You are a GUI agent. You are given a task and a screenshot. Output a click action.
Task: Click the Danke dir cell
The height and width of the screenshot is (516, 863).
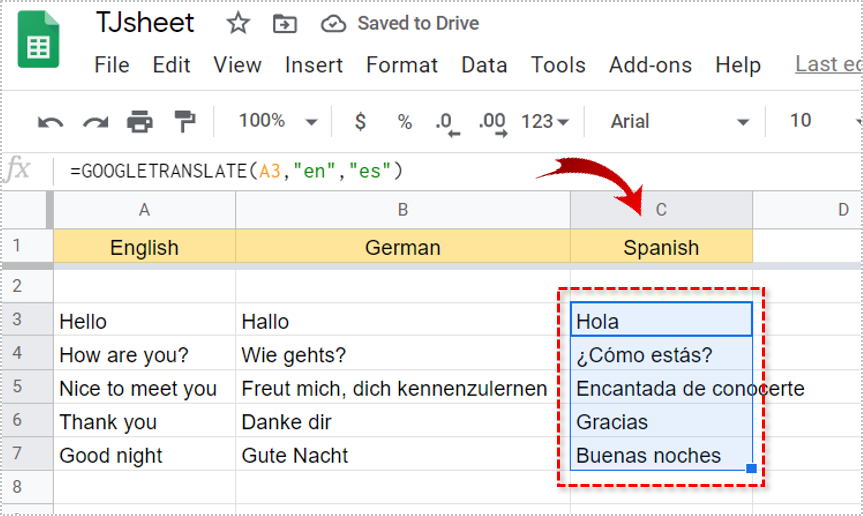403,420
